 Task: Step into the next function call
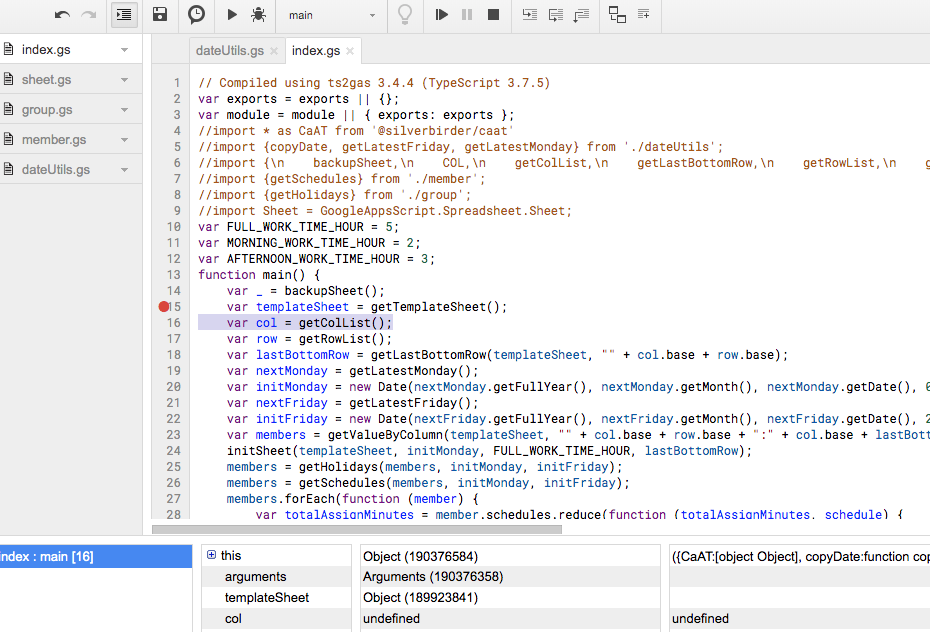tap(529, 15)
